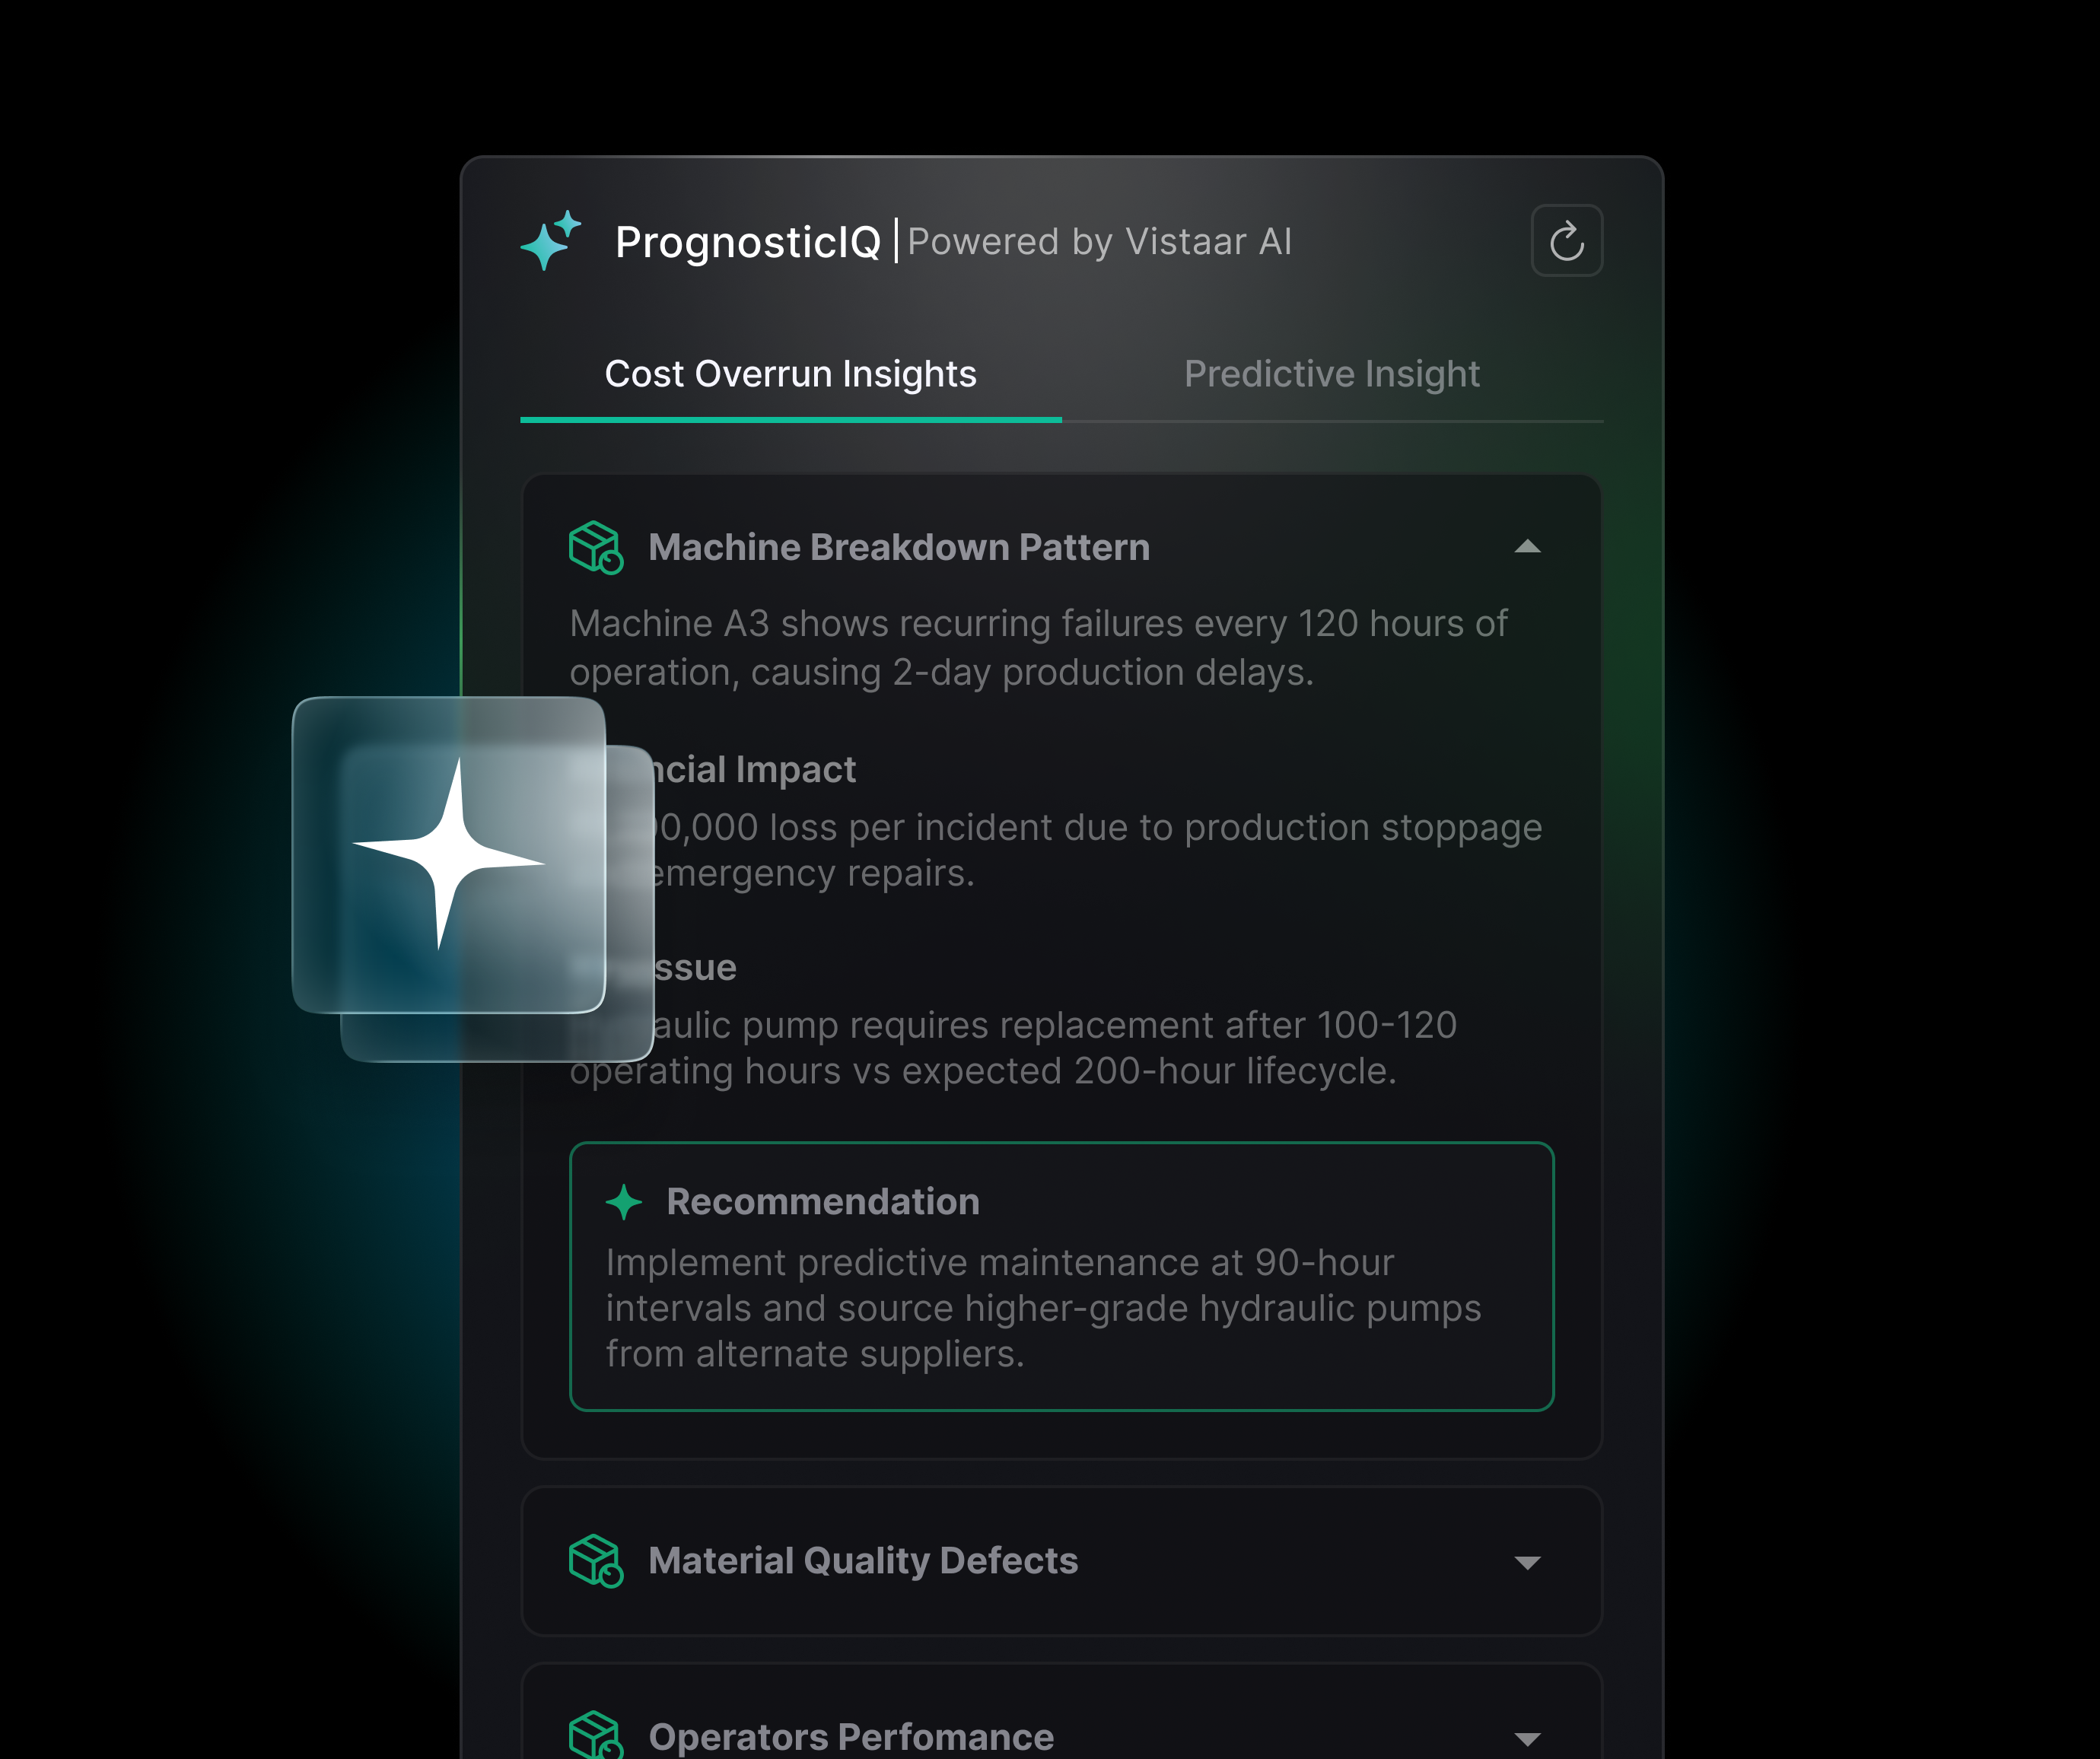Click the PrognosticIQ sparkle logo

click(x=551, y=240)
